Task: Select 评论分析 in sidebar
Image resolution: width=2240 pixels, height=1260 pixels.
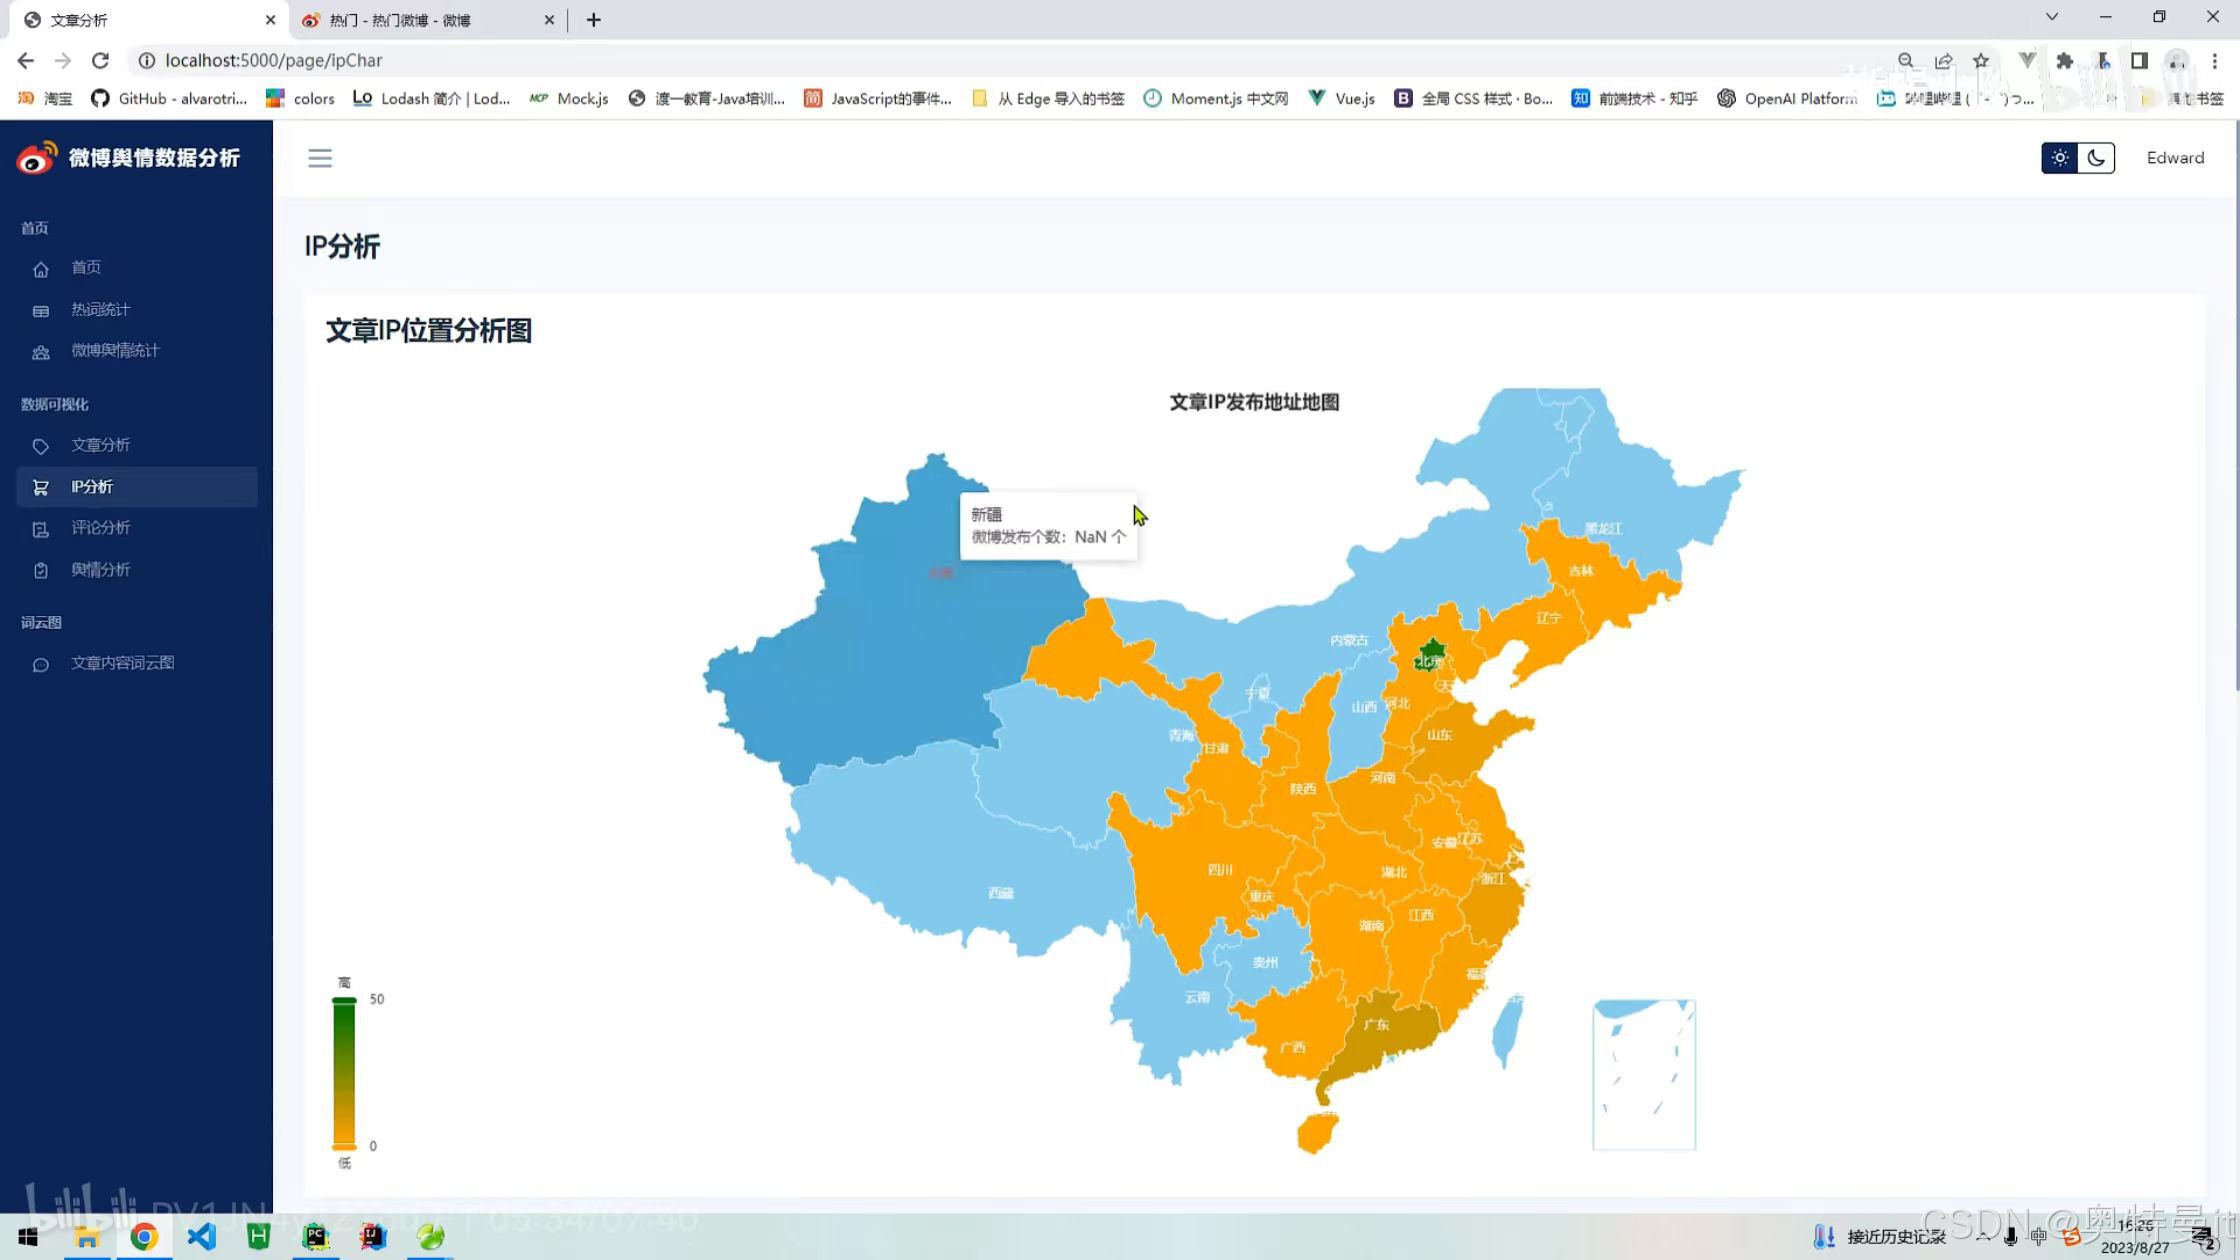Action: 100,528
